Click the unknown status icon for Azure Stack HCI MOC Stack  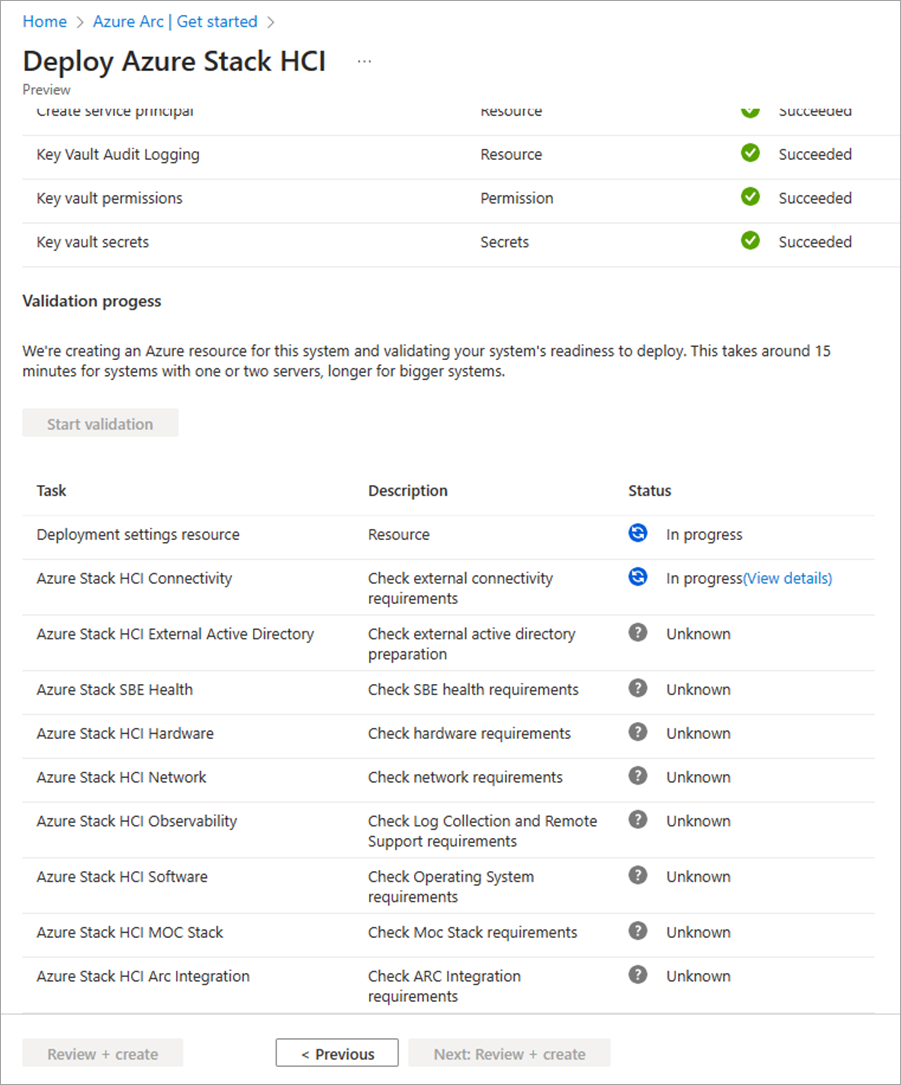[x=637, y=931]
